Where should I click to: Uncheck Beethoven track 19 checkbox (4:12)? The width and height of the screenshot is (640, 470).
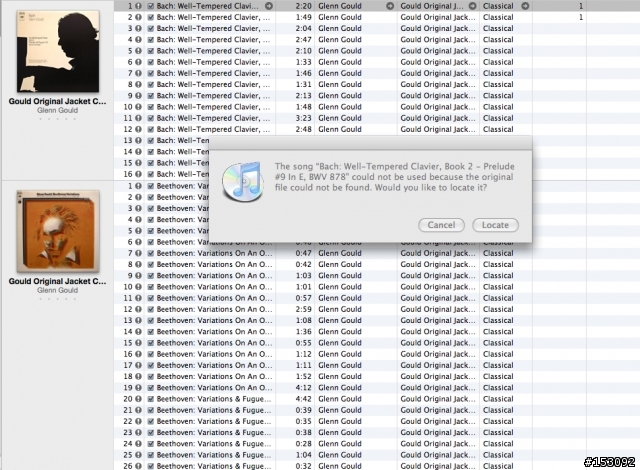coord(151,388)
